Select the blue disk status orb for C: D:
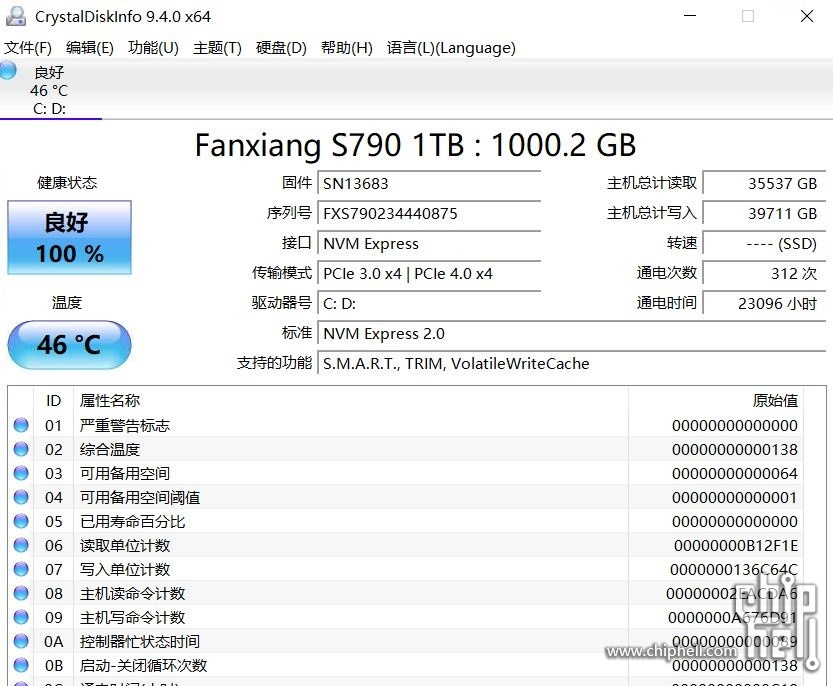The height and width of the screenshot is (686, 833). [7, 70]
